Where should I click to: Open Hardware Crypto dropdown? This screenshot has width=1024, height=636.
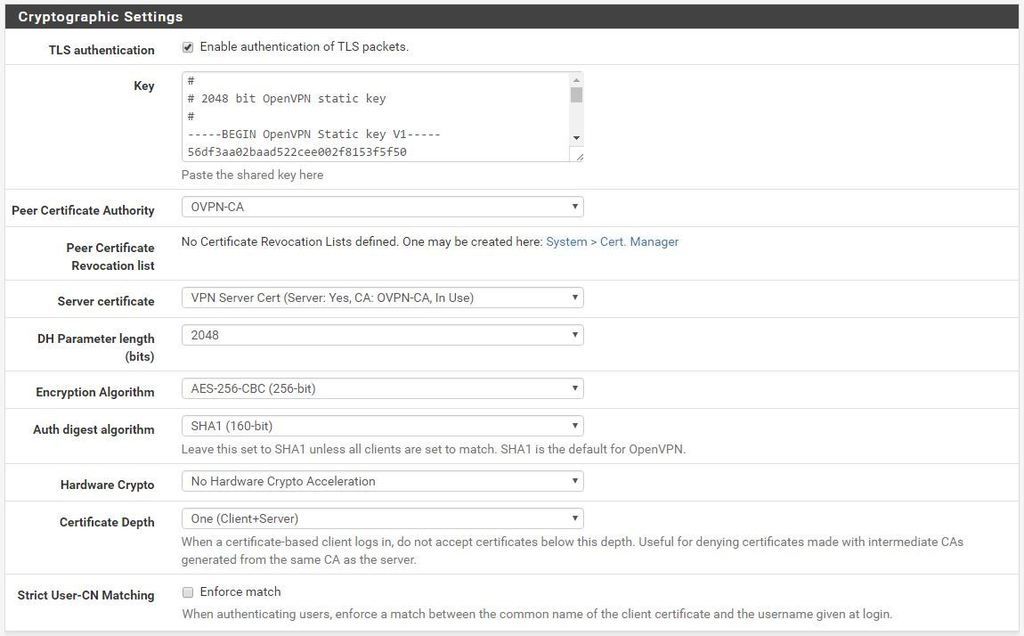pyautogui.click(x=382, y=481)
